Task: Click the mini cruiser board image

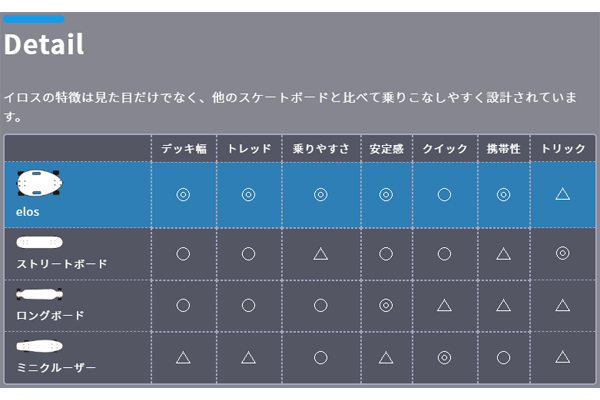Action: pyautogui.click(x=40, y=346)
